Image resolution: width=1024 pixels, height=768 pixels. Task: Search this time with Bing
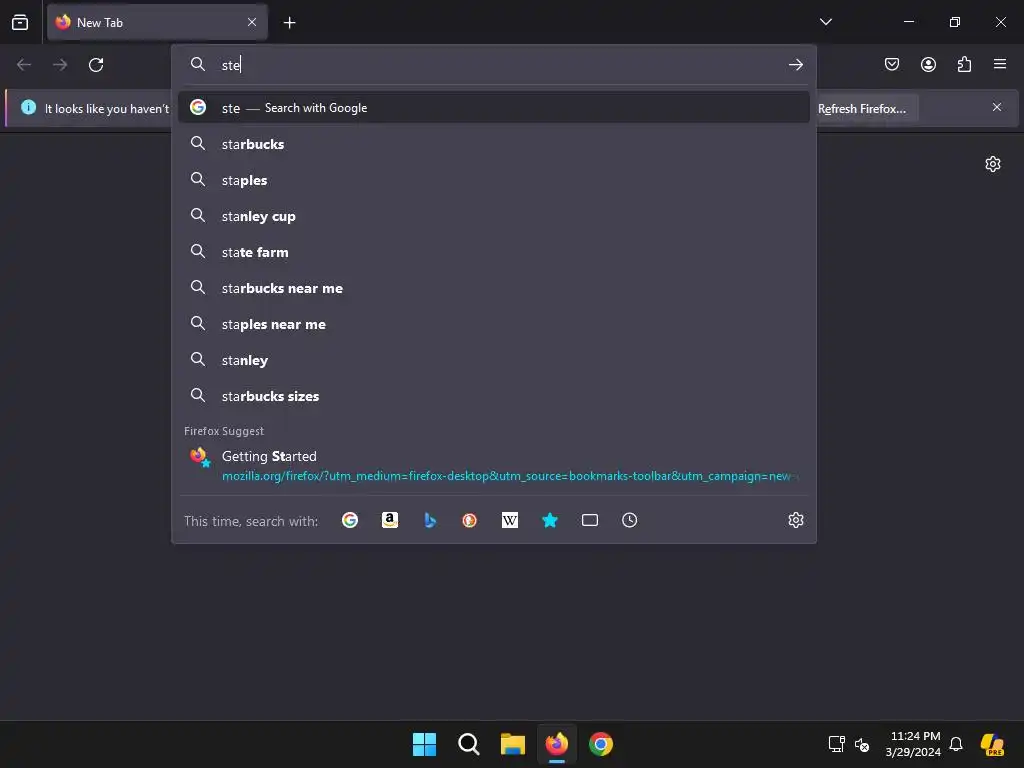pos(430,520)
